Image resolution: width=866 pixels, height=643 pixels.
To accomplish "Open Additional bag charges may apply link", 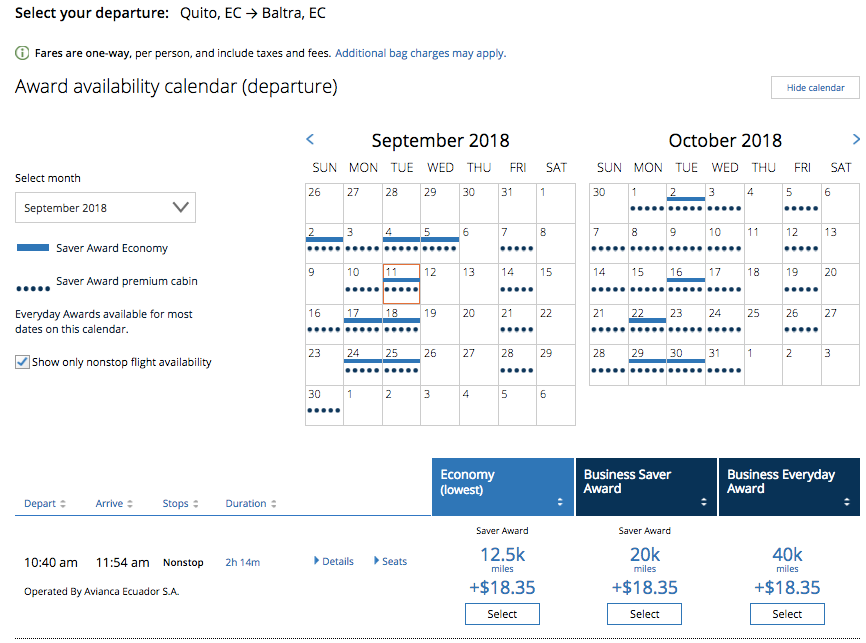I will click(x=420, y=53).
